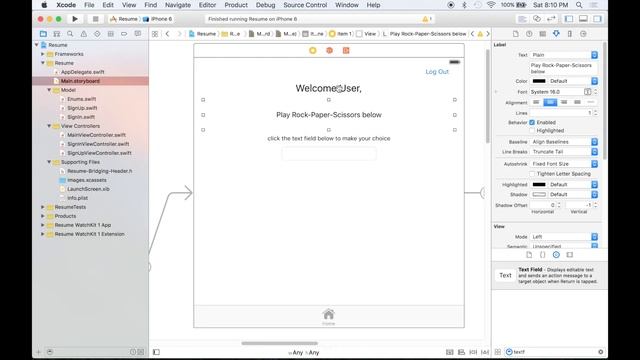Open the Symbol navigator tab
The image size is (640, 360).
click(57, 34)
